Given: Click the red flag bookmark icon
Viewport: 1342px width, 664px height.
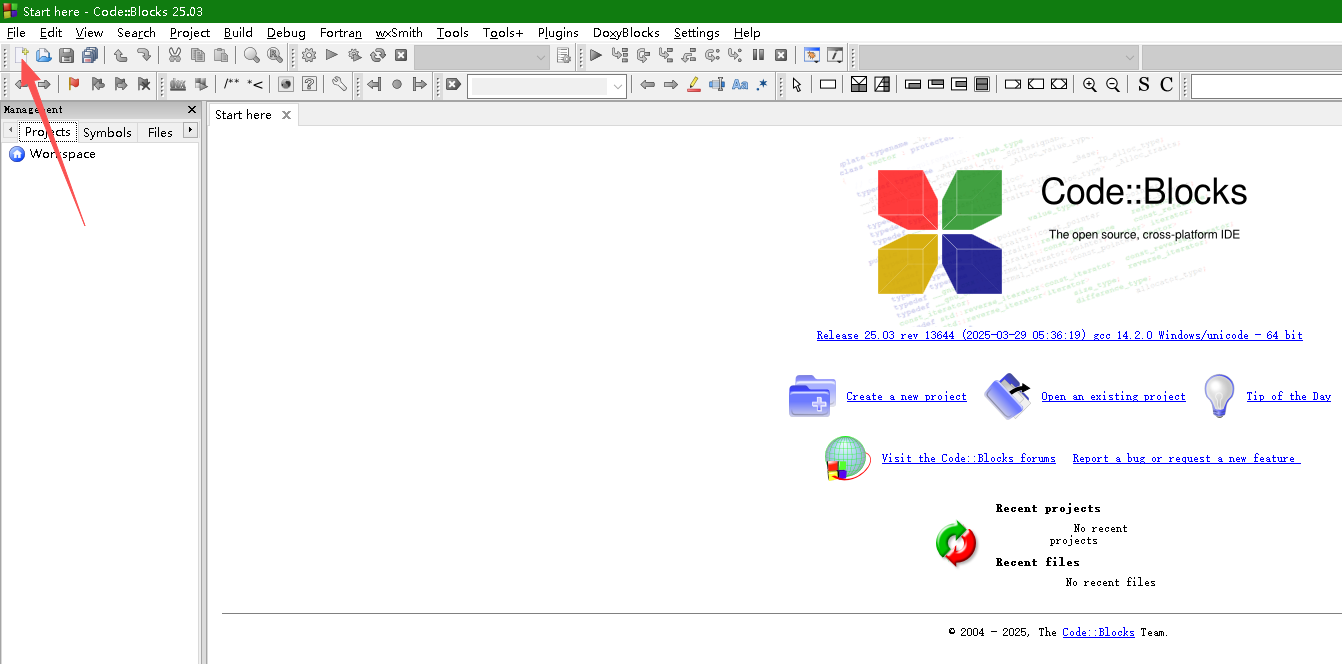Looking at the screenshot, I should (74, 85).
